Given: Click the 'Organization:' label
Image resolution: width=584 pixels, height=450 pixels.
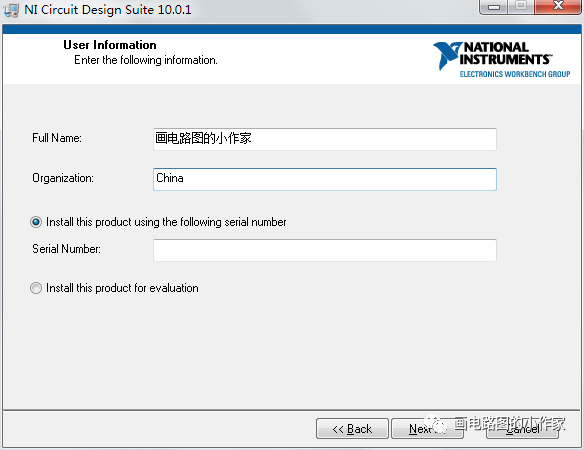Looking at the screenshot, I should (x=63, y=178).
